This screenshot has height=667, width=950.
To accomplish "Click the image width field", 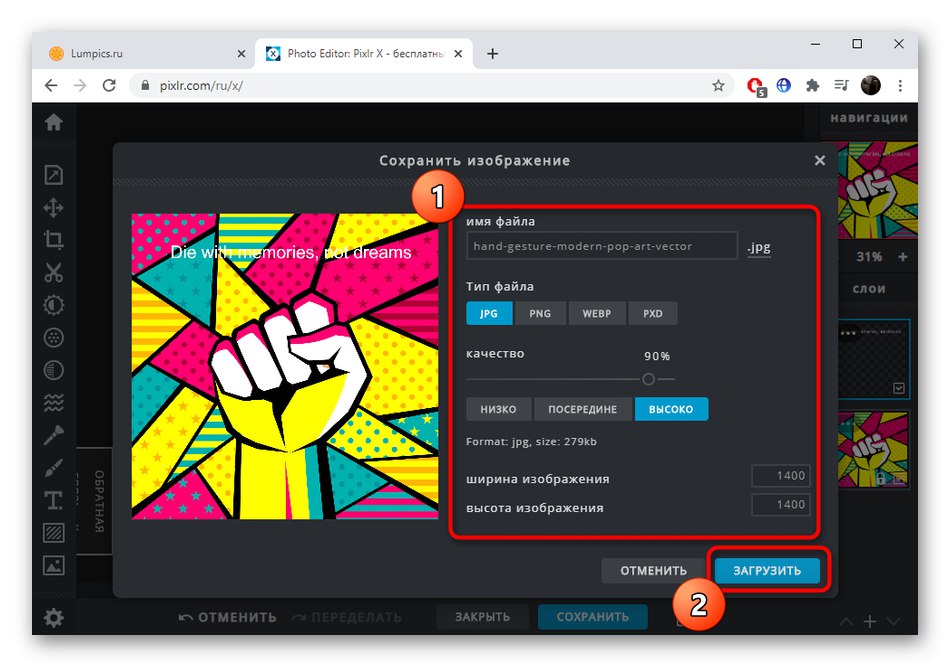I will 780,476.
